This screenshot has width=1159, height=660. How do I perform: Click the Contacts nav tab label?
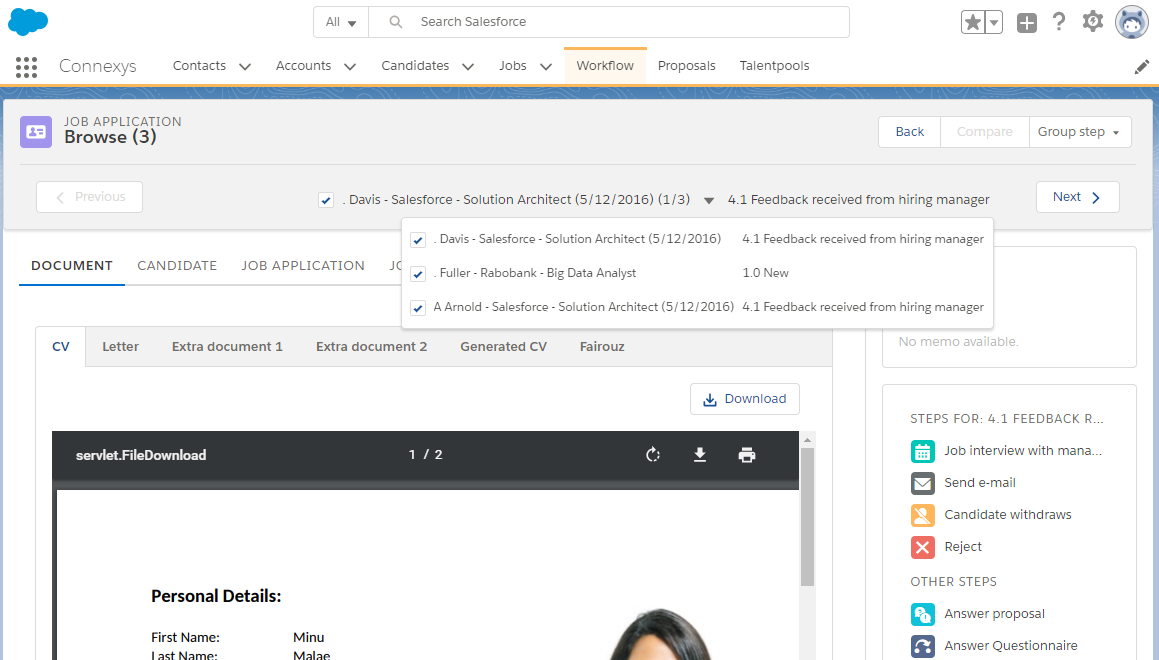click(x=200, y=66)
